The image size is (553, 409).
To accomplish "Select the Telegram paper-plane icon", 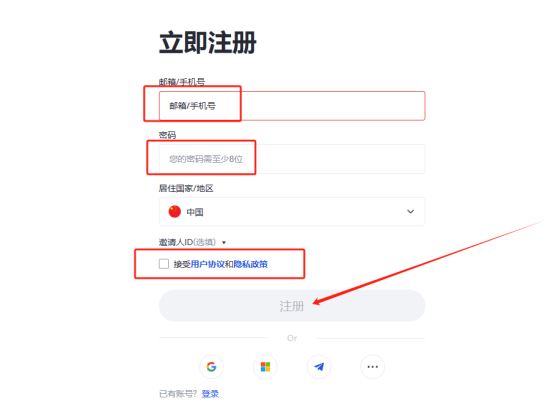I will pos(319,367).
